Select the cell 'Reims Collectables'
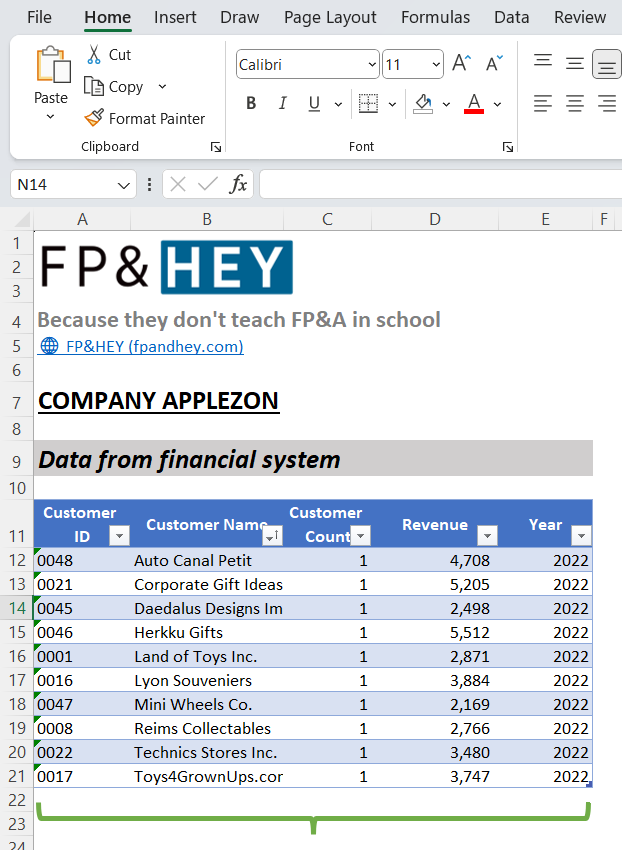The height and width of the screenshot is (850, 622). click(207, 729)
